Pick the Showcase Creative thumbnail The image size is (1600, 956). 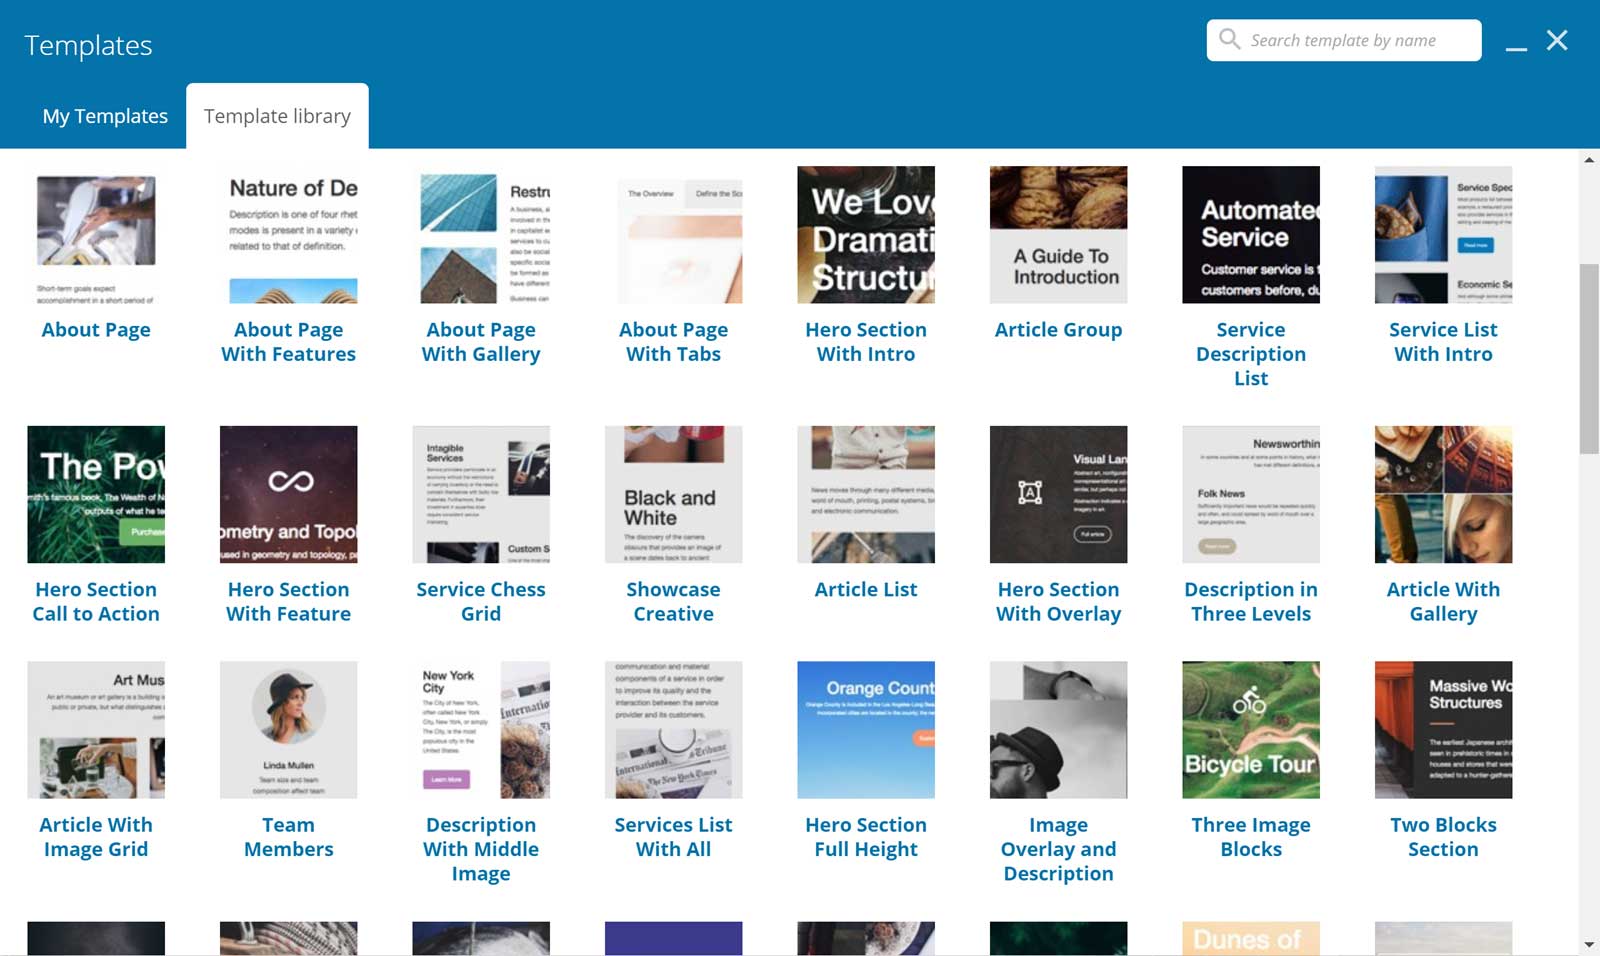674,495
